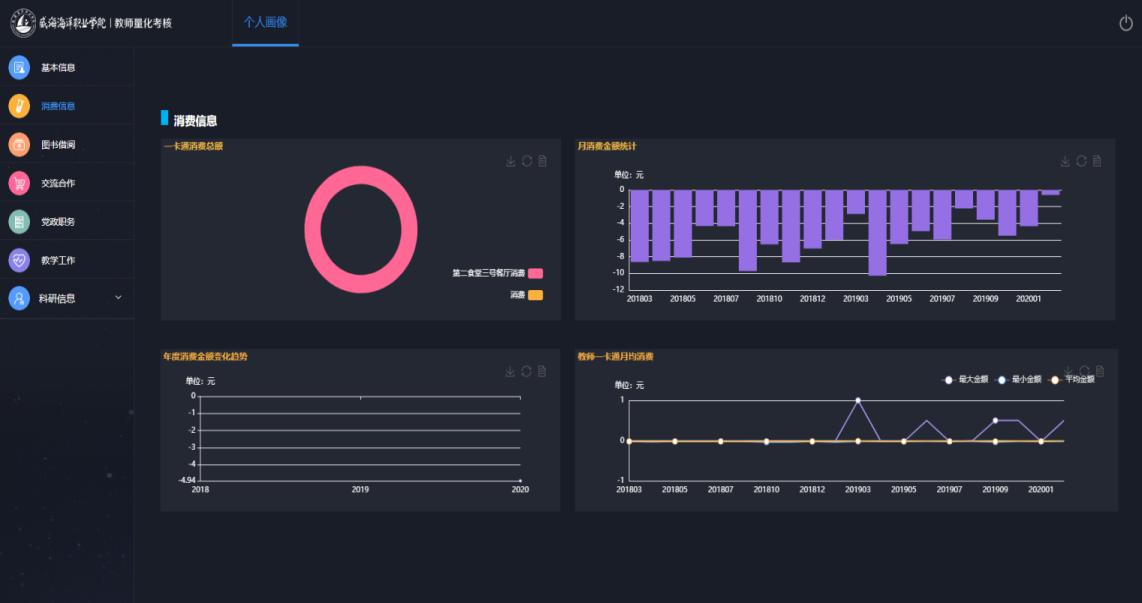The width and height of the screenshot is (1142, 603).
Task: Expand the 科研信息 menu chevron
Action: pyautogui.click(x=118, y=297)
